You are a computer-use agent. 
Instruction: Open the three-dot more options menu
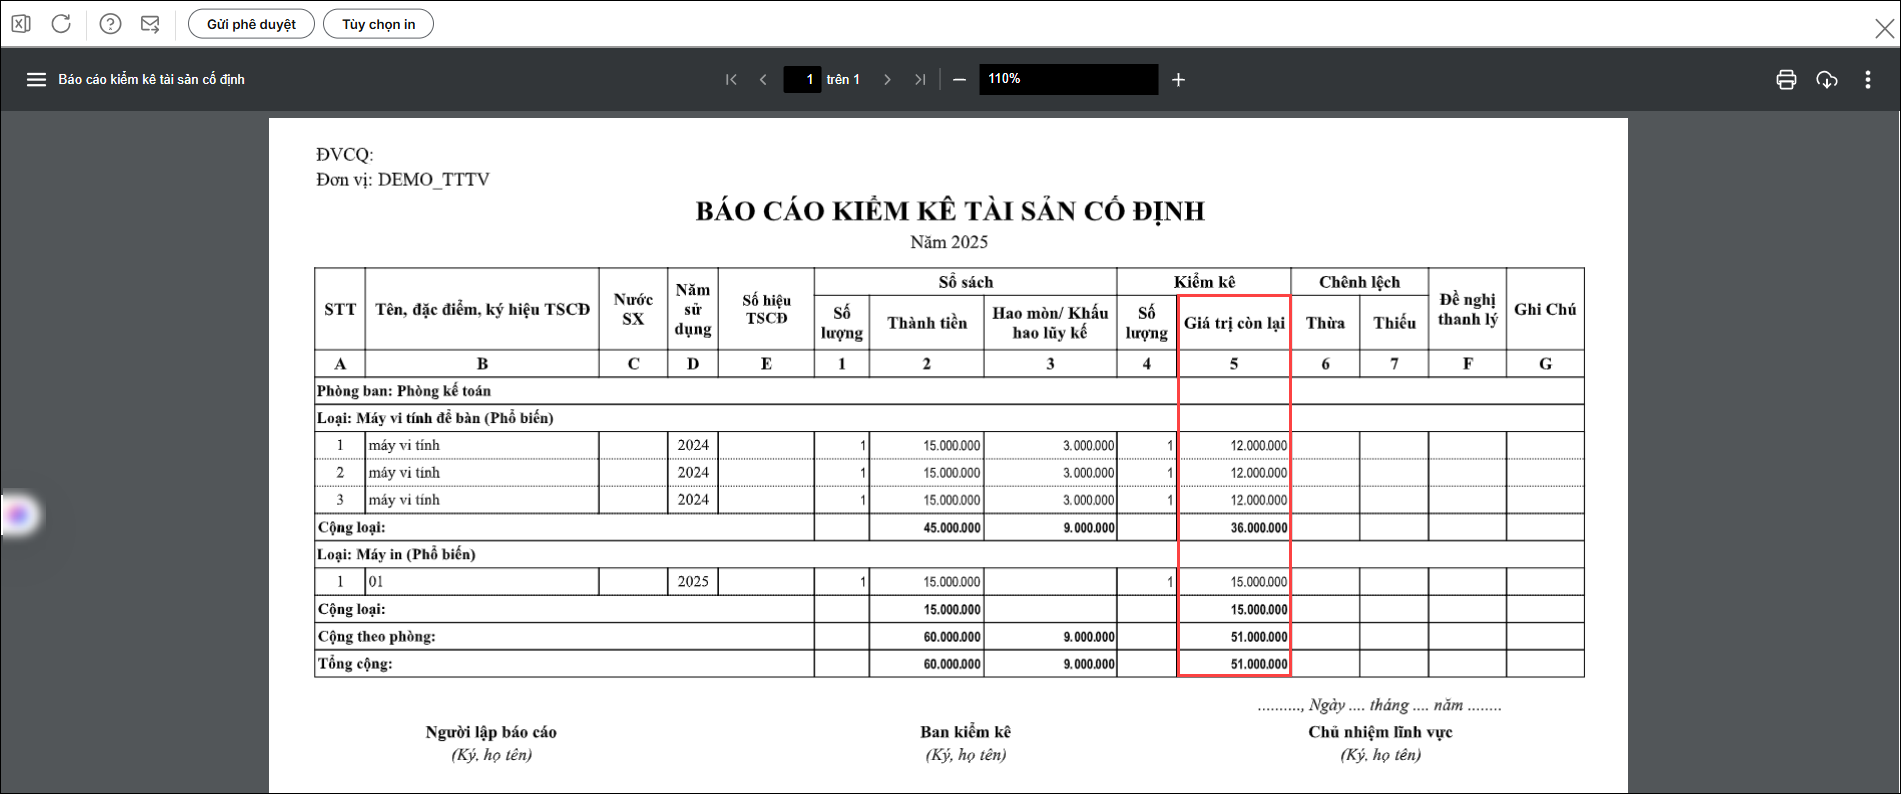point(1868,79)
